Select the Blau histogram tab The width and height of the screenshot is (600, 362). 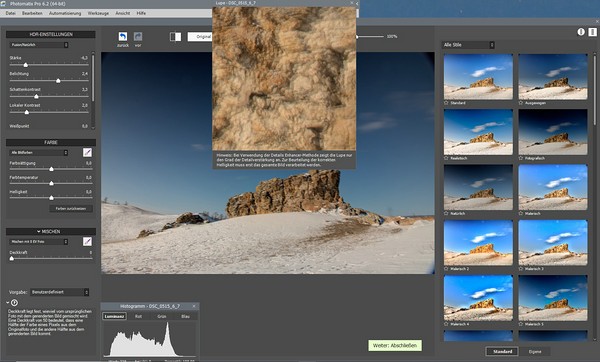[186, 316]
